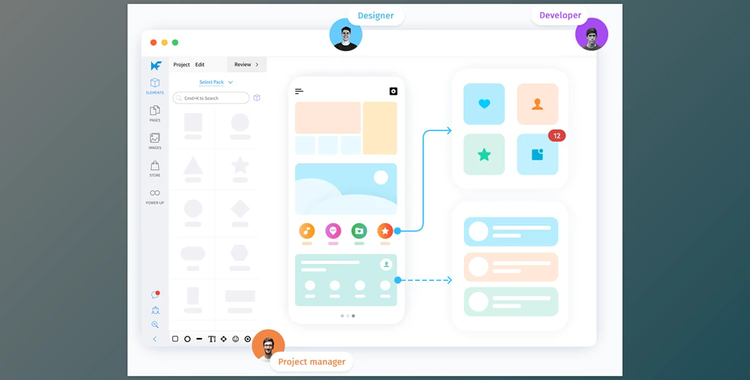Pick the circle shape beside the diamond
The height and width of the screenshot is (380, 750).
coord(193,209)
